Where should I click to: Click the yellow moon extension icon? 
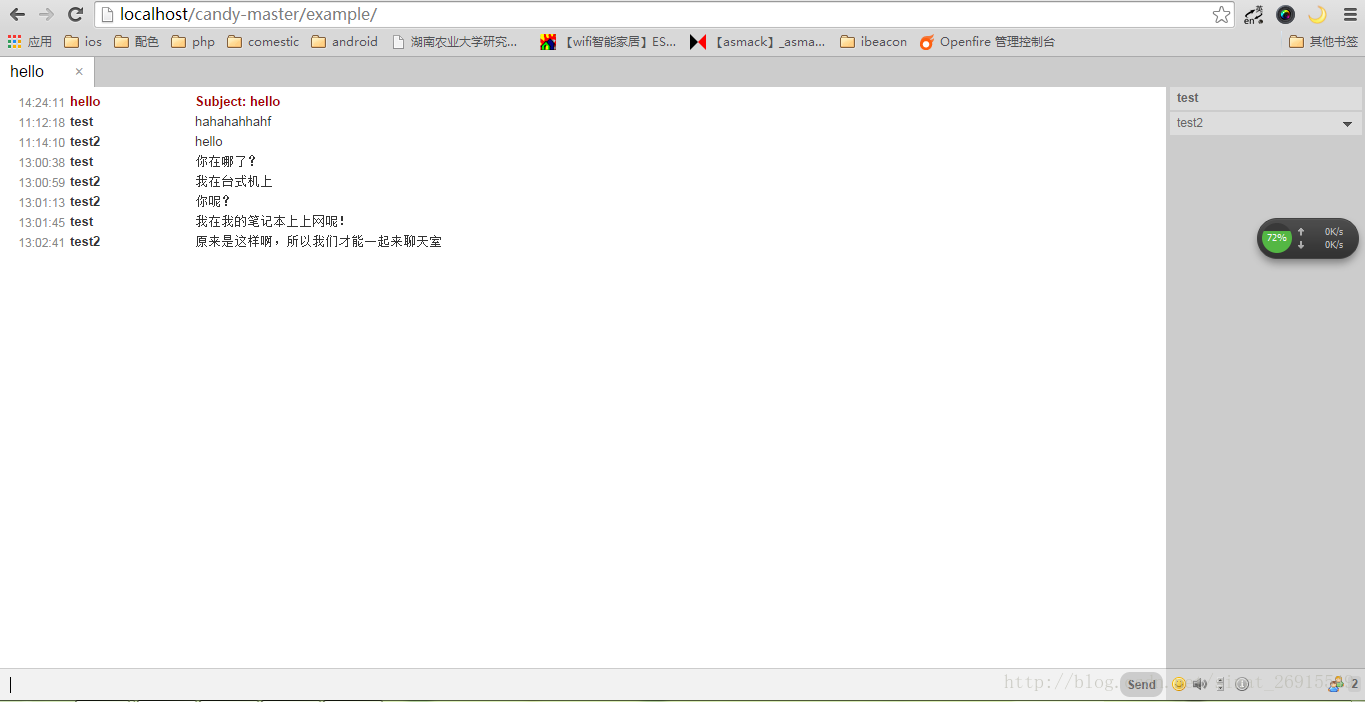click(x=1317, y=14)
